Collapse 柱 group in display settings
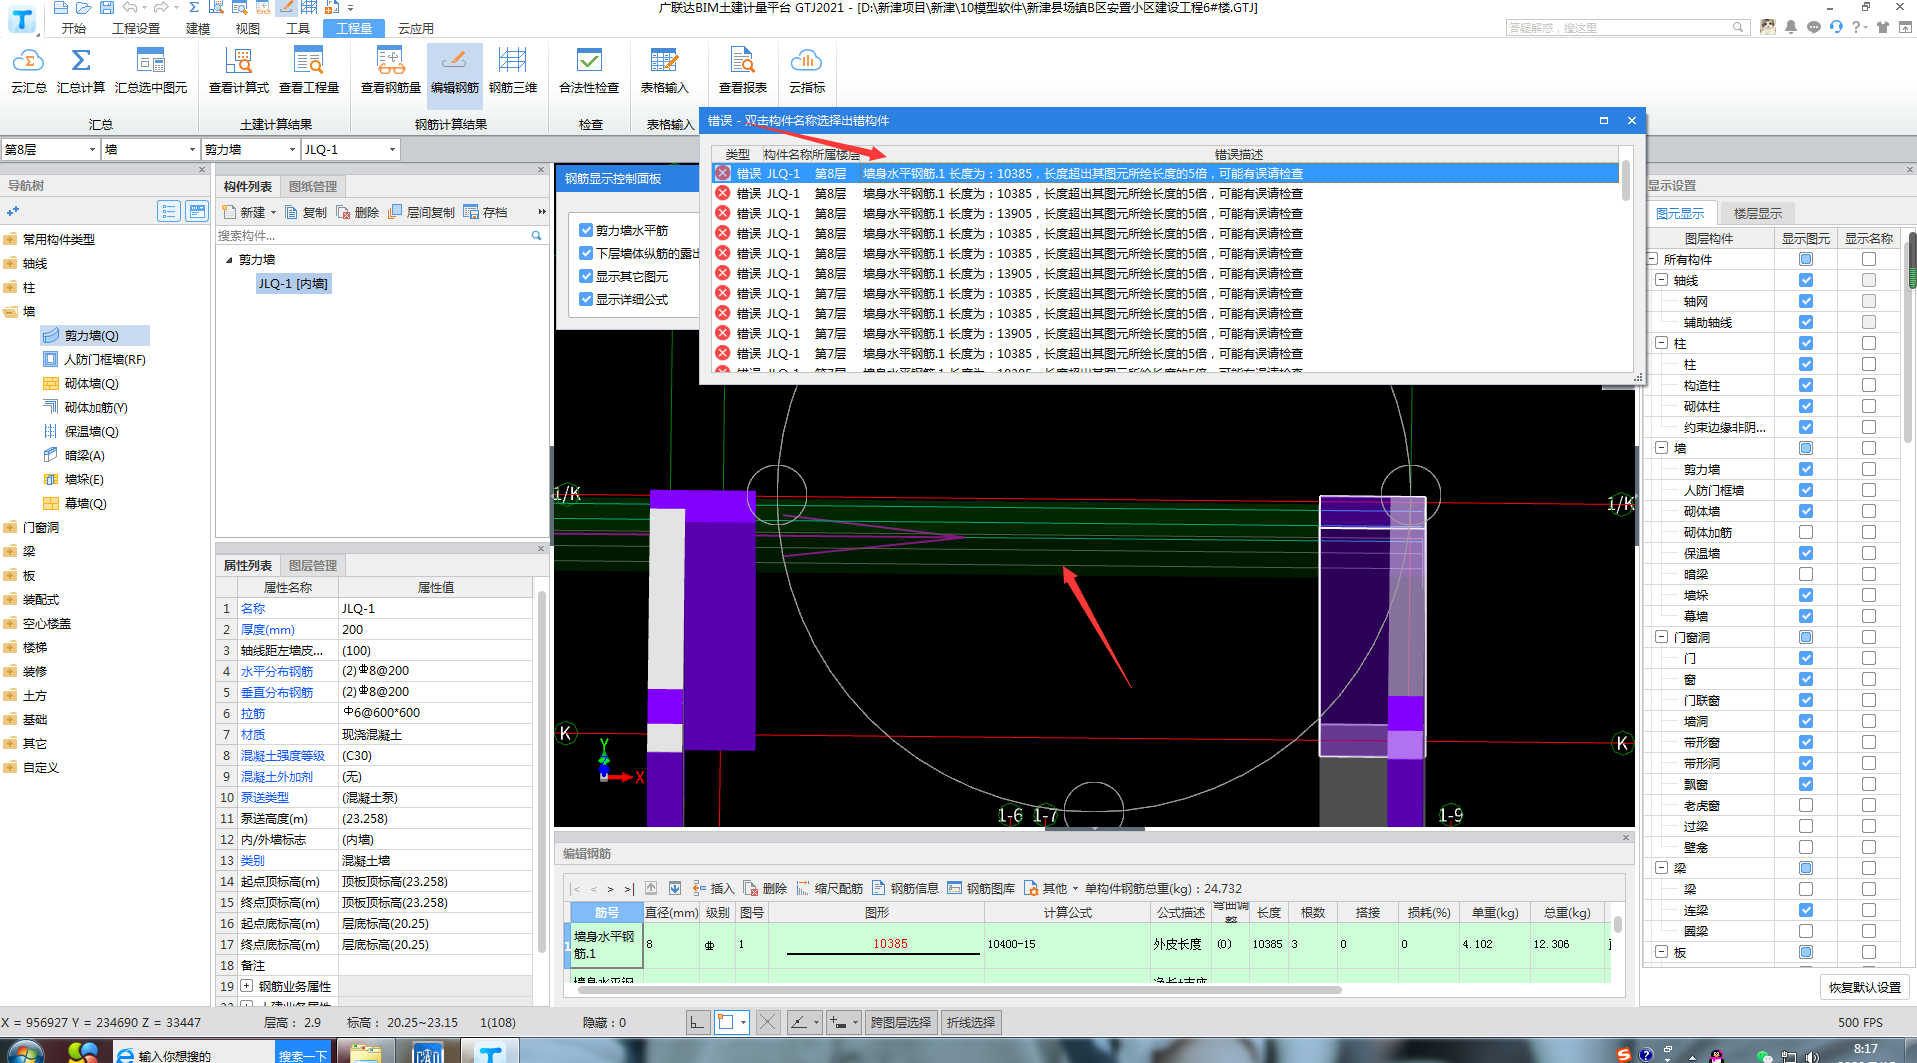Image resolution: width=1917 pixels, height=1063 pixels. pyautogui.click(x=1662, y=343)
